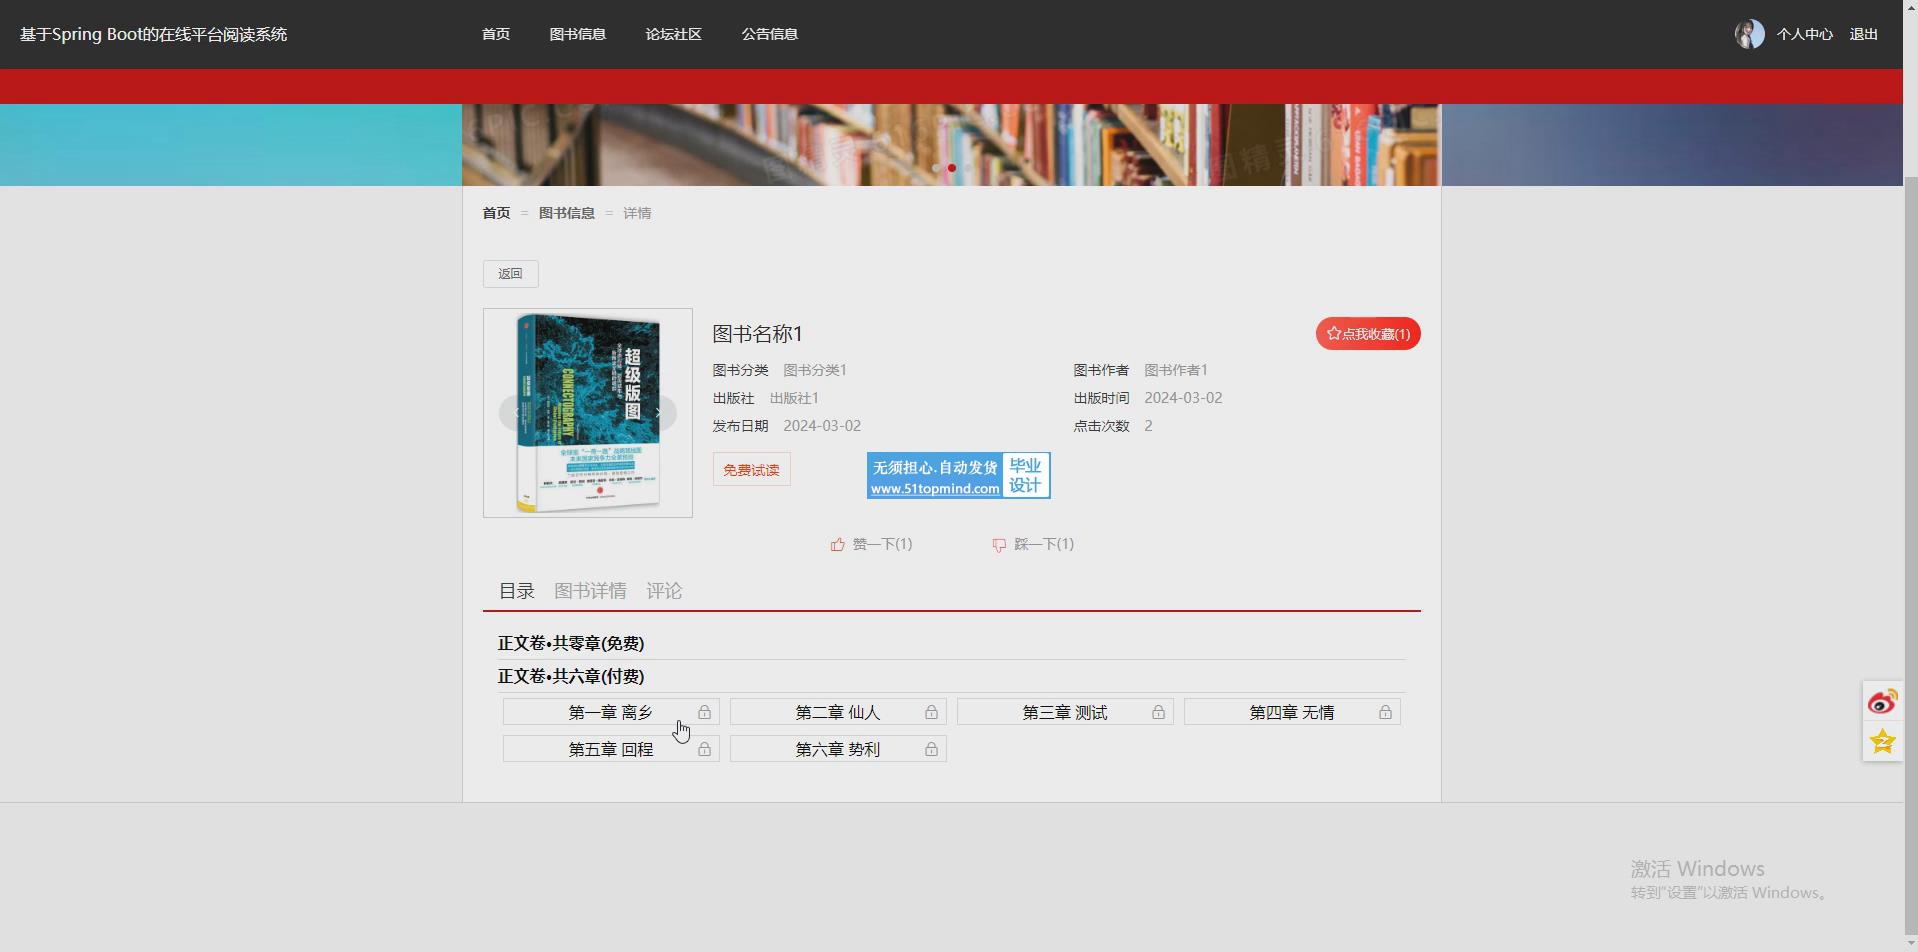Viewport: 1918px width, 952px height.
Task: Click the lock icon on 第六章 势利
Action: (931, 749)
